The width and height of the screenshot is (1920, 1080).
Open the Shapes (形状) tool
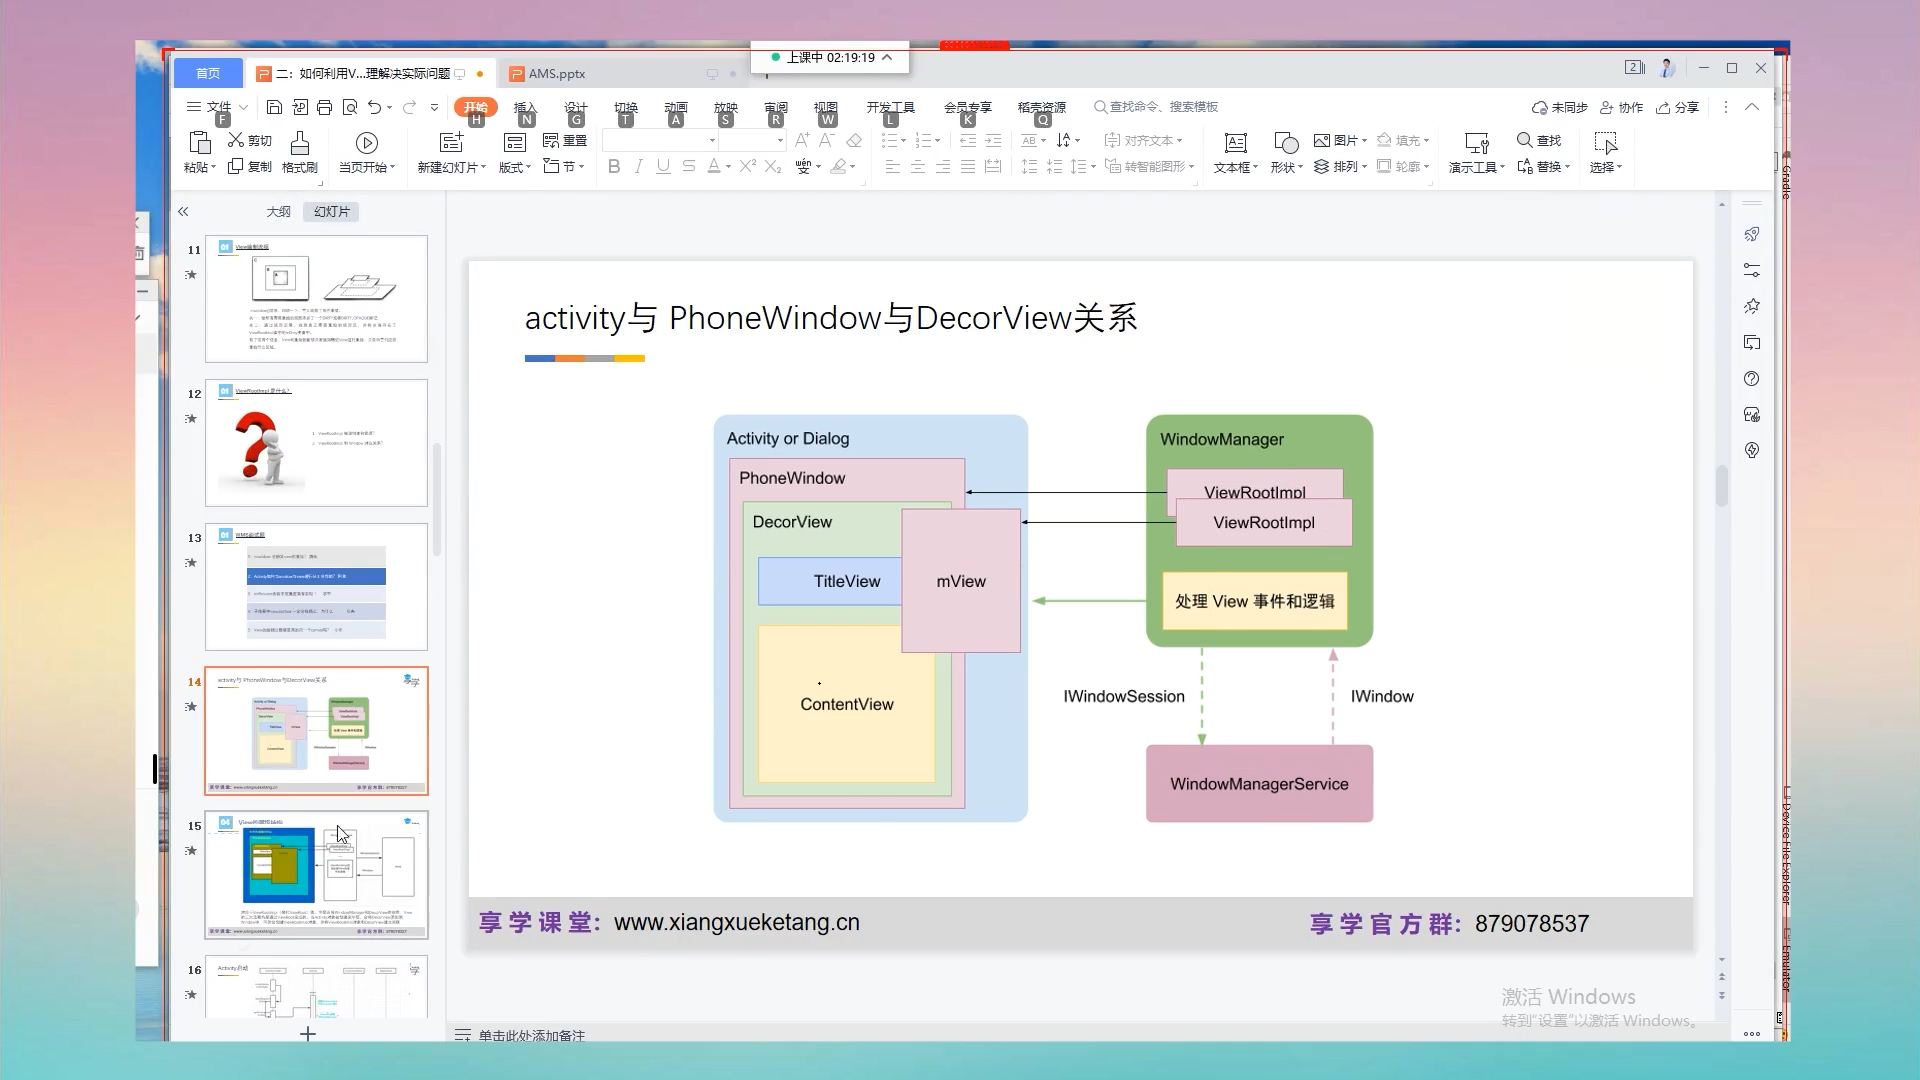coord(1286,143)
